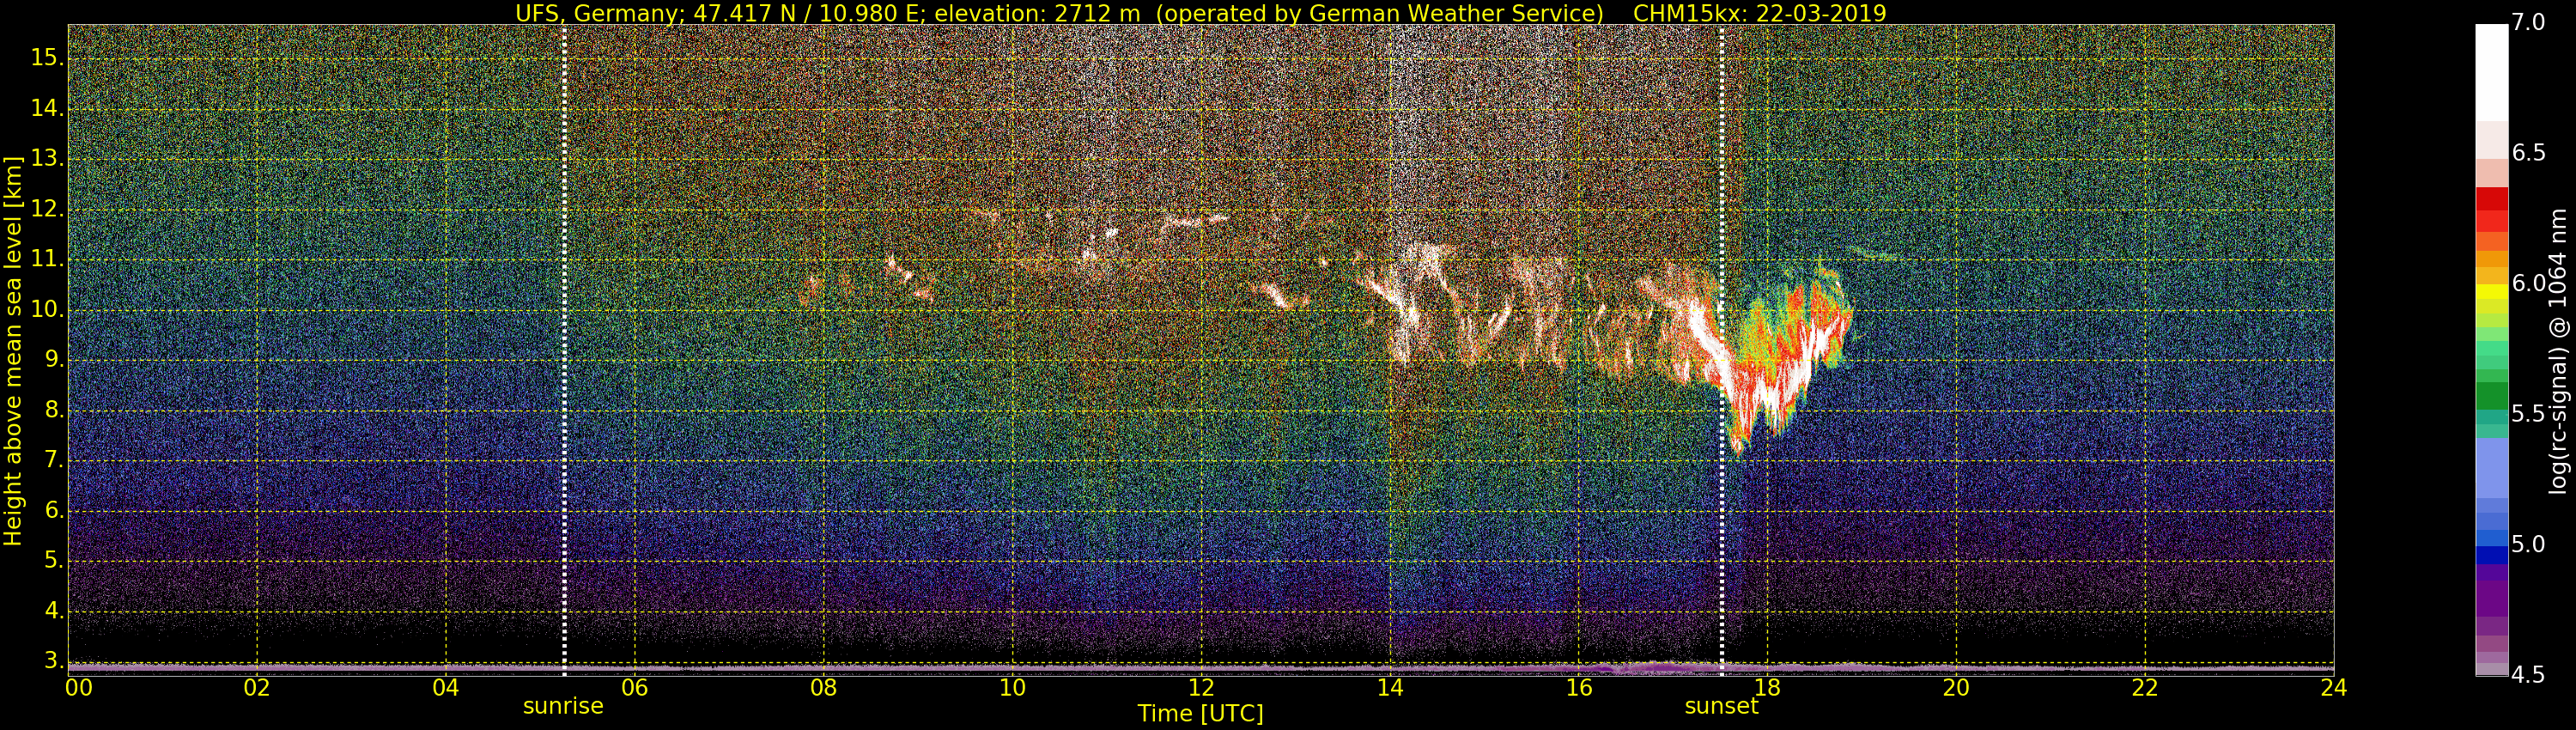The height and width of the screenshot is (730, 2576).
Task: Click the height axis tick label '15.'
Action: [47, 58]
